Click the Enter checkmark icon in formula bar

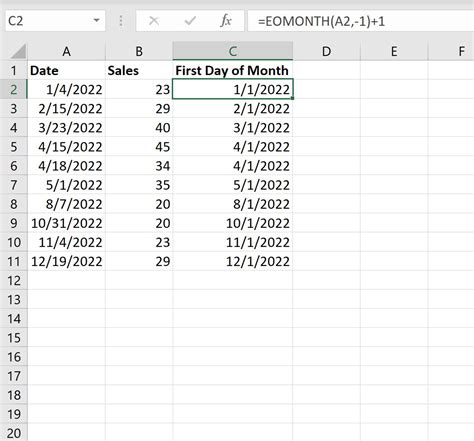pyautogui.click(x=190, y=21)
